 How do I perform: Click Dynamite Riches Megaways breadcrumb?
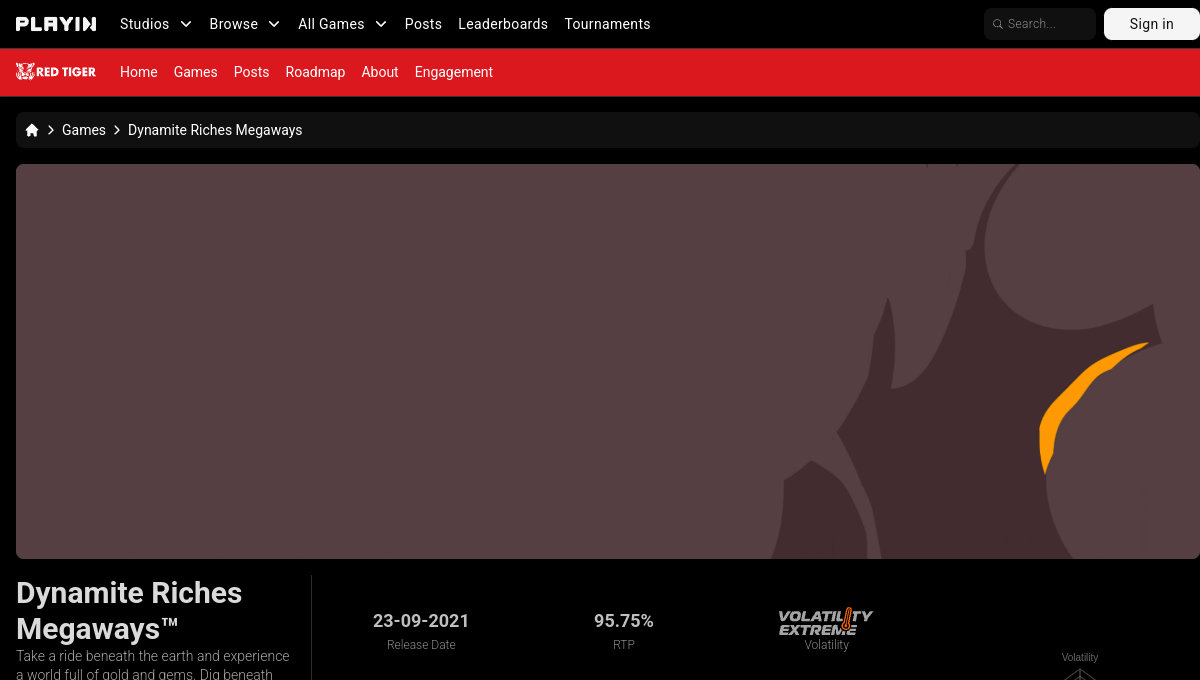[x=215, y=130]
